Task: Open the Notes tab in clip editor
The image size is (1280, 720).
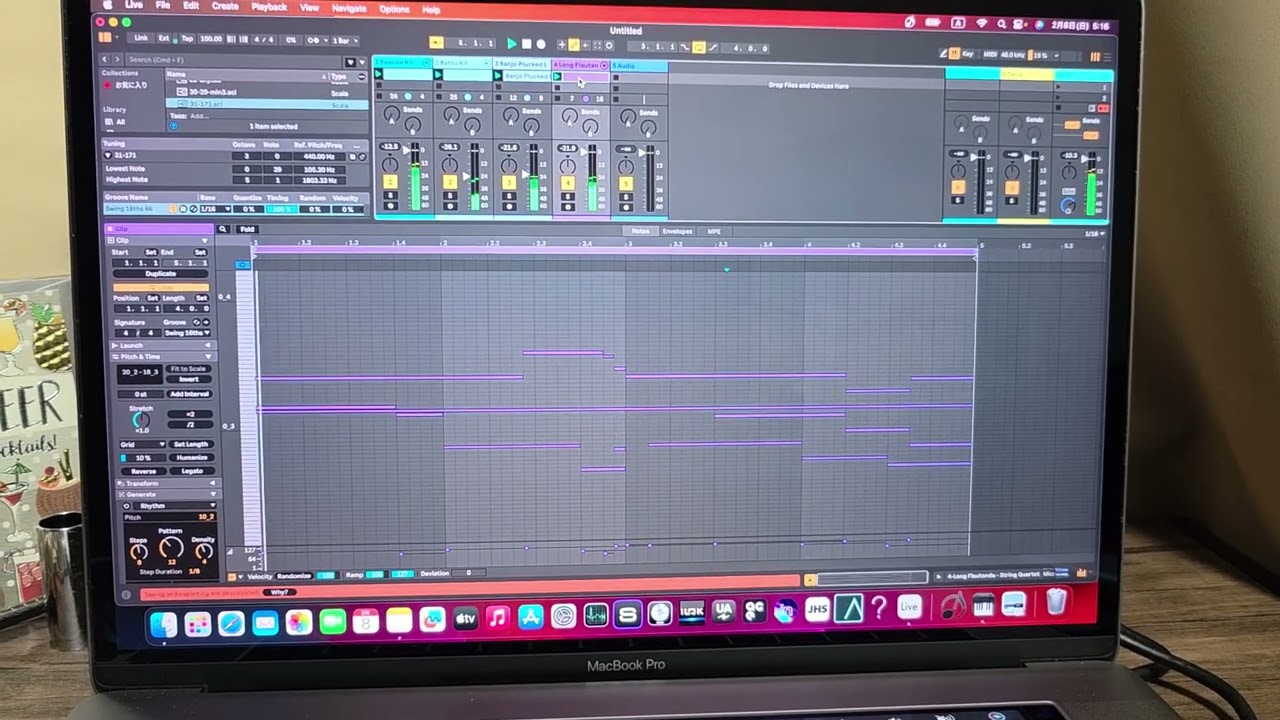Action: tap(640, 231)
